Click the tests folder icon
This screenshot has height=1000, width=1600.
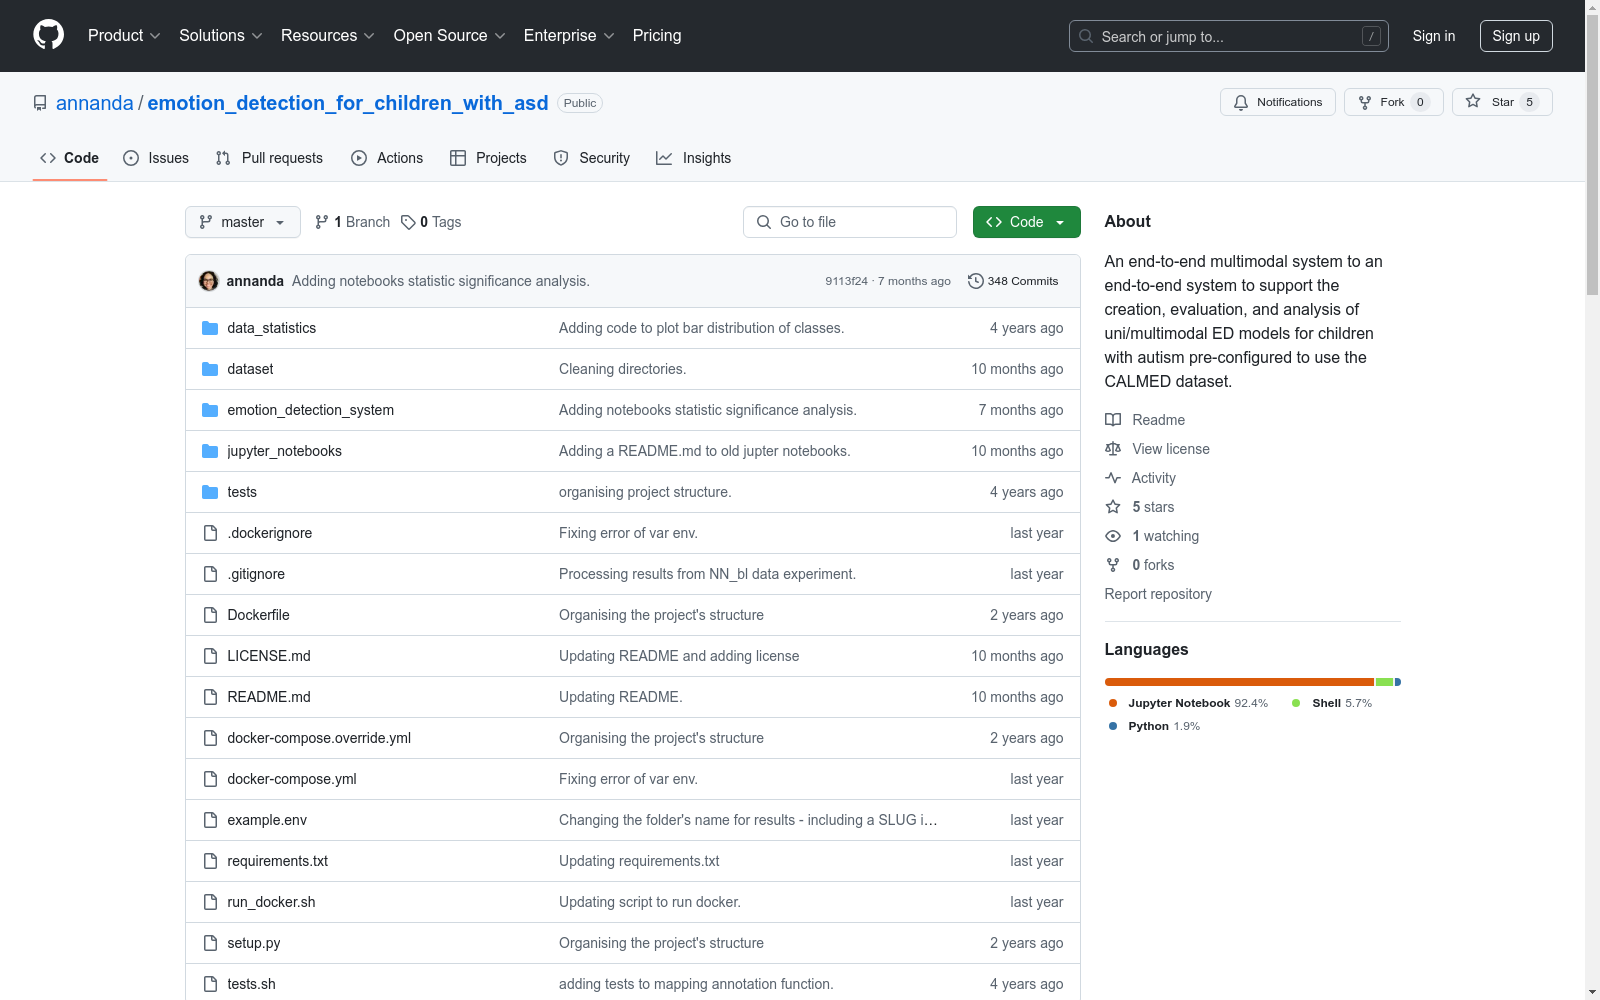coord(210,492)
